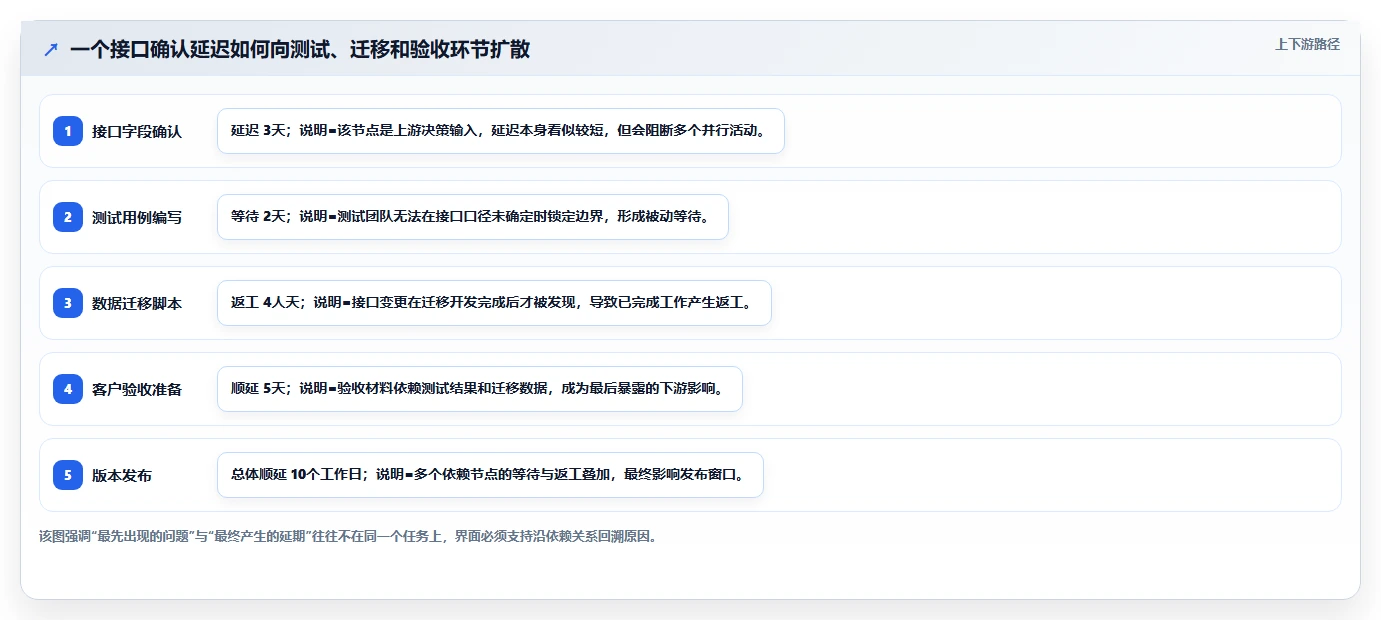Click the footnote starting 该图强调
The image size is (1381, 620).
point(348,536)
